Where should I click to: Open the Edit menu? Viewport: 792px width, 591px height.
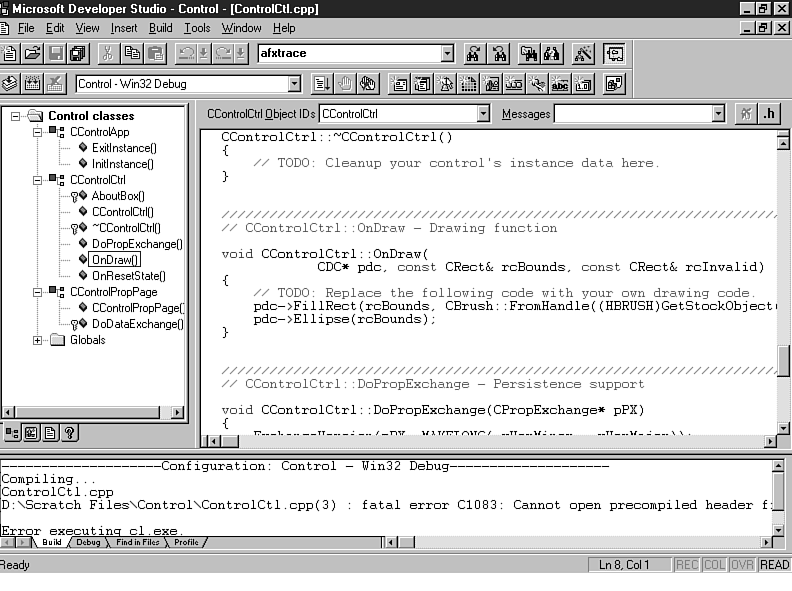tap(55, 28)
